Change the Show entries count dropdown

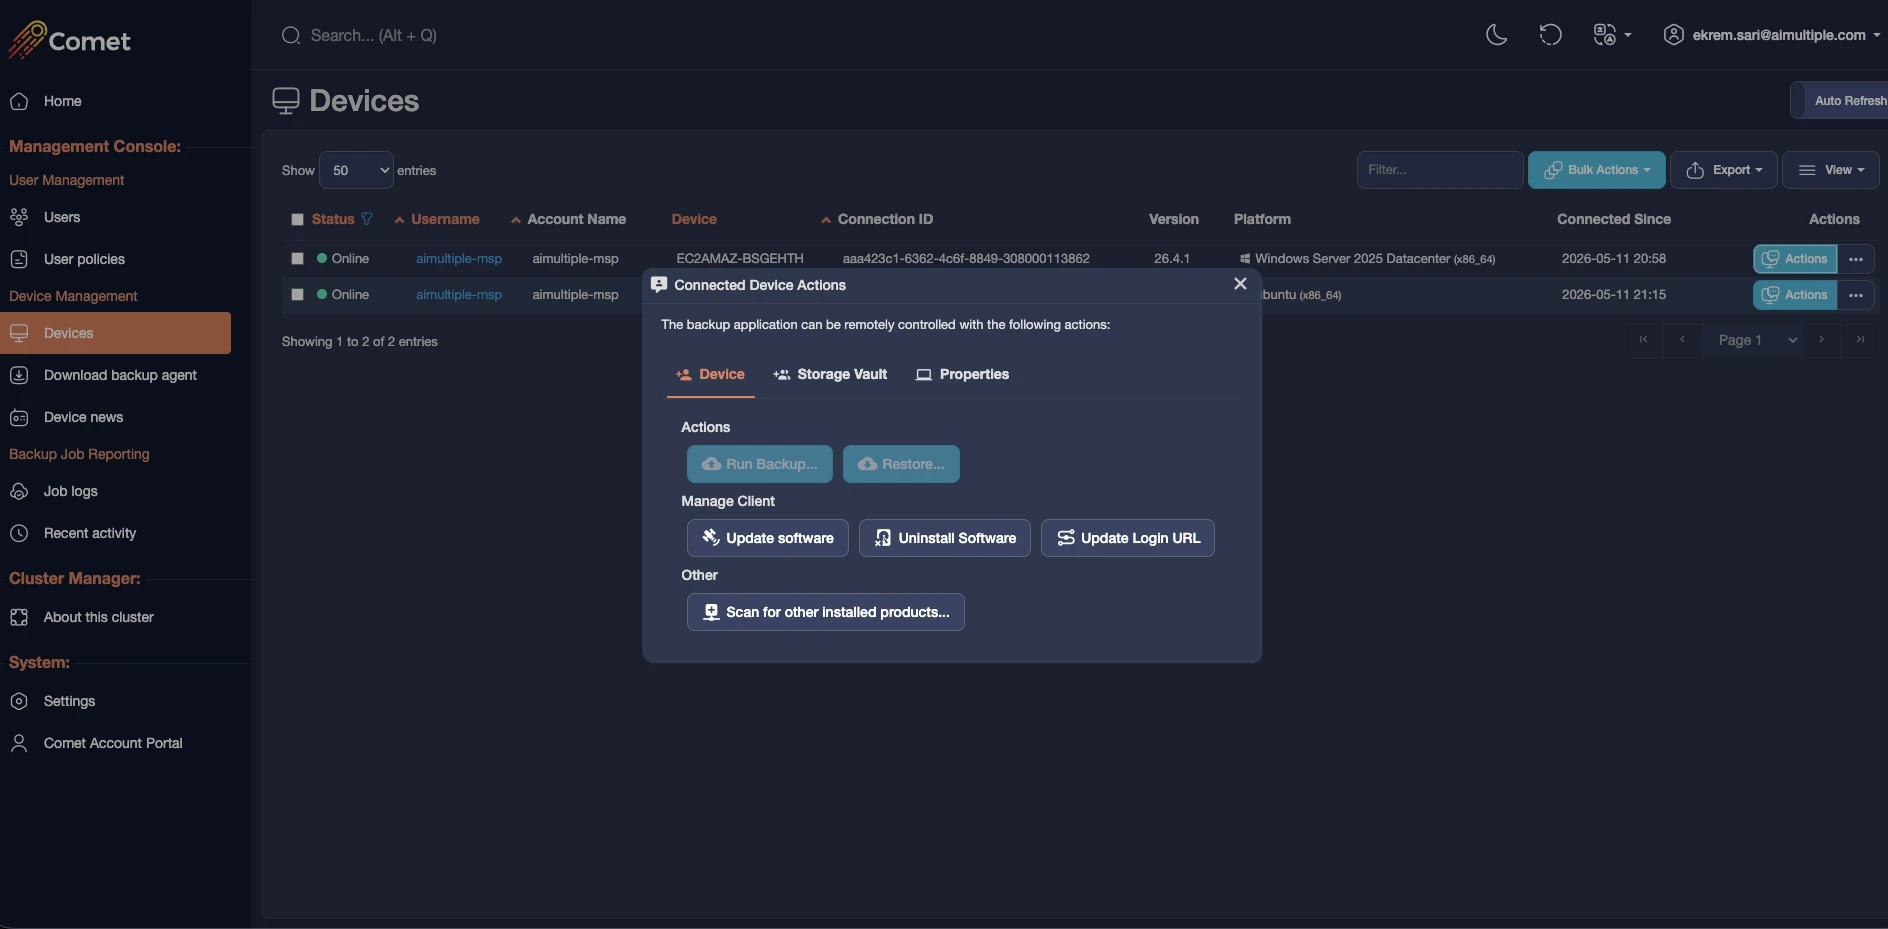tap(357, 170)
